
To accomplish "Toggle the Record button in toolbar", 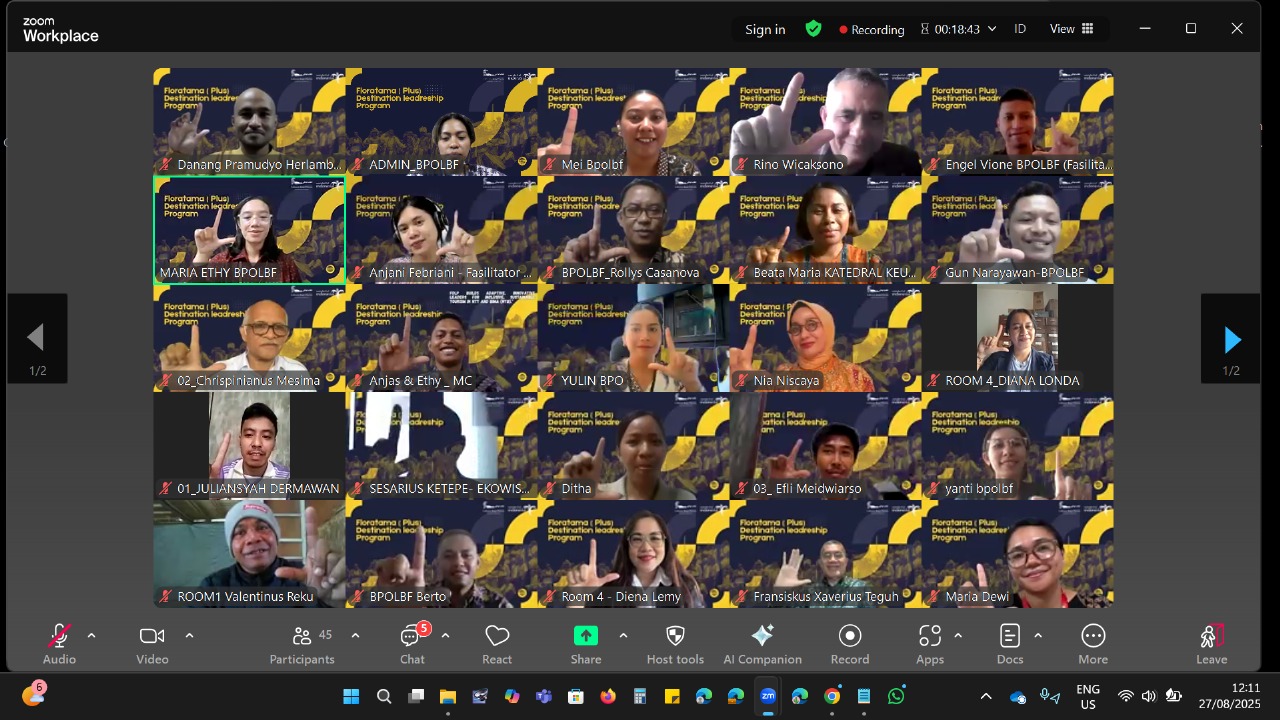I will (850, 643).
